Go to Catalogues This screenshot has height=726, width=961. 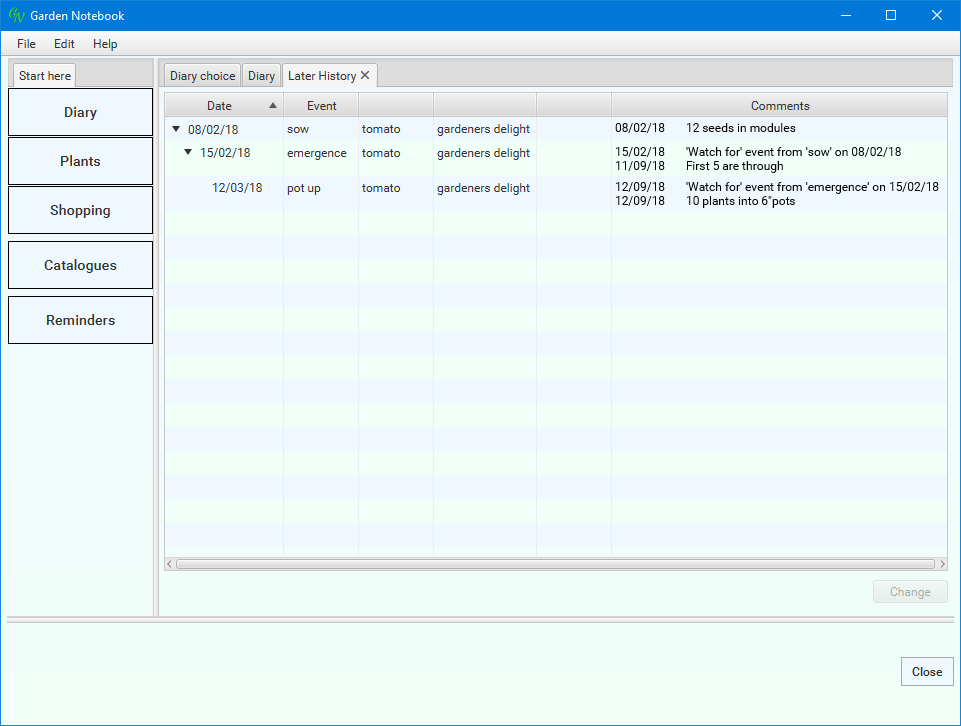tap(80, 265)
